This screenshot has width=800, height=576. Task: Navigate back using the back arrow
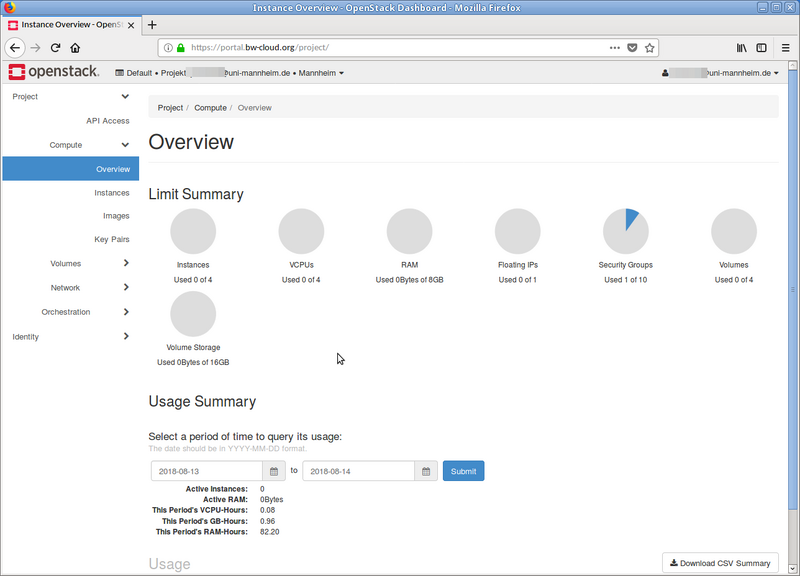coord(15,46)
